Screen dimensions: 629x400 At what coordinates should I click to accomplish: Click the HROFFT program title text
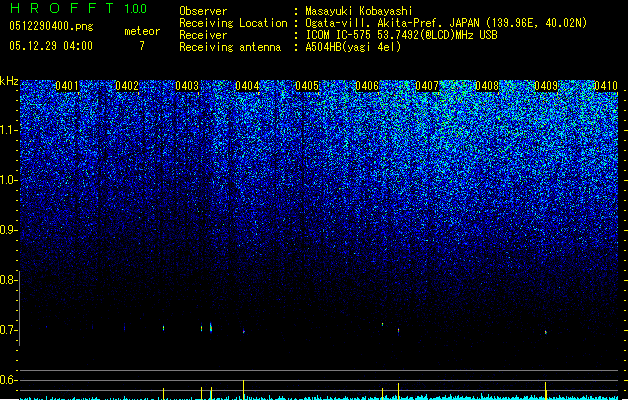tap(62, 8)
